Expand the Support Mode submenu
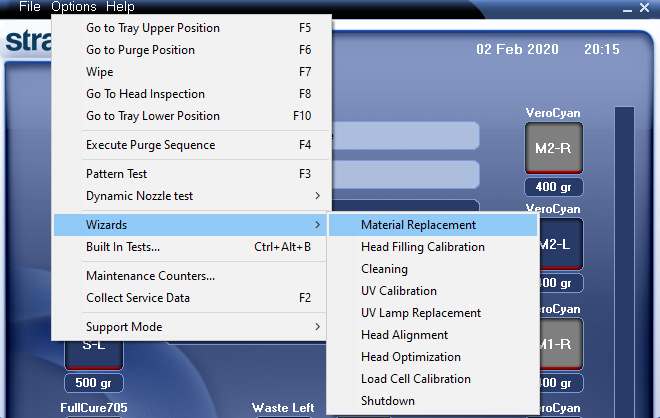This screenshot has width=660, height=418. point(318,327)
